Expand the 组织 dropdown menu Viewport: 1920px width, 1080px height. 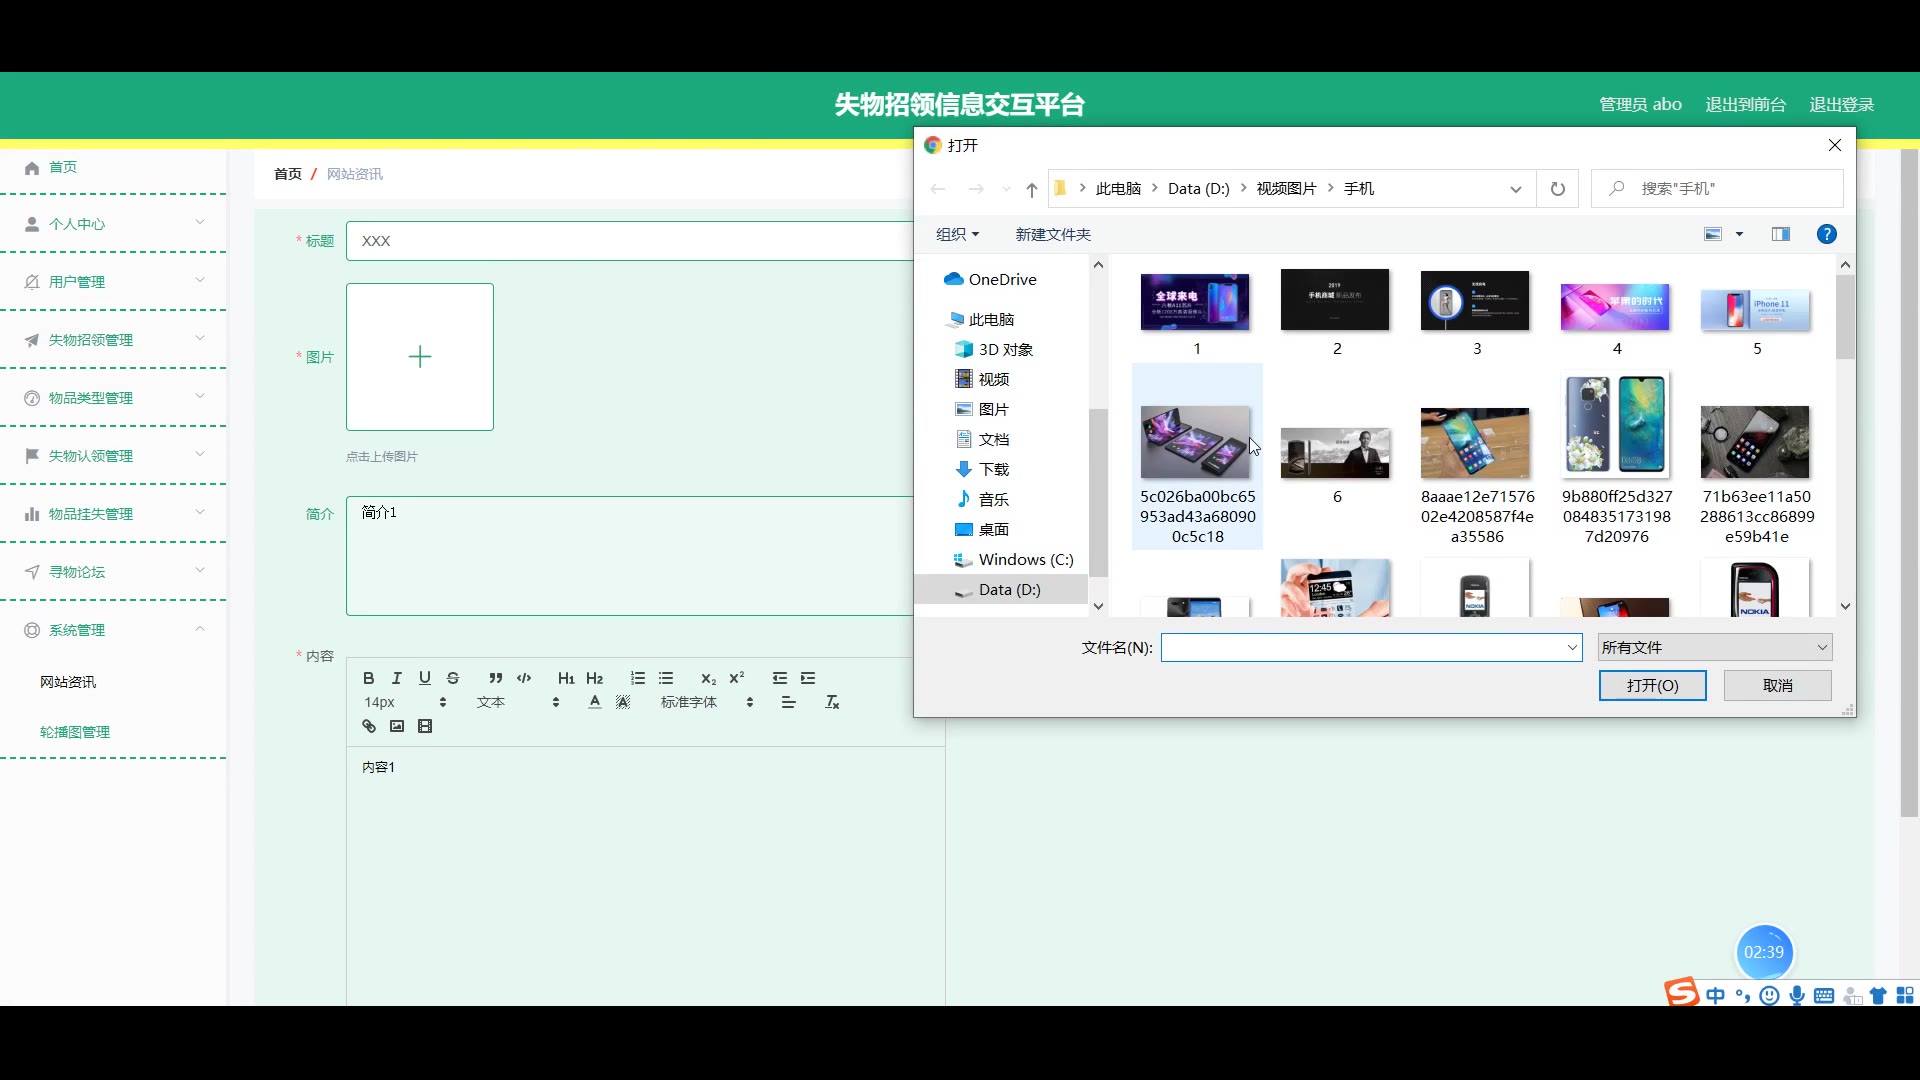coord(957,234)
